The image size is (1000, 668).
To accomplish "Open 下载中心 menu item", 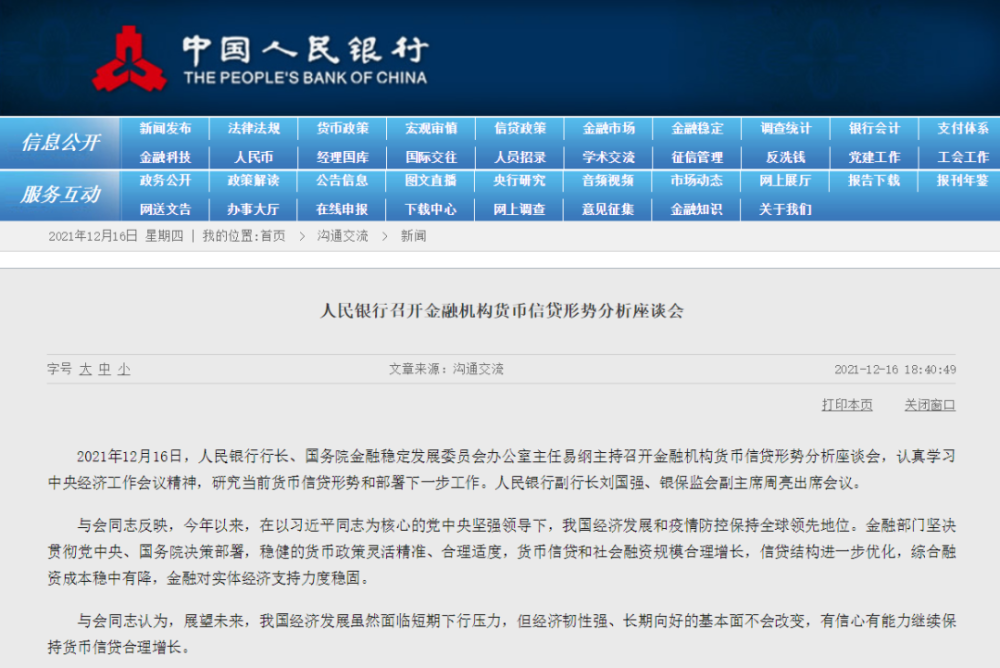I will (x=431, y=209).
